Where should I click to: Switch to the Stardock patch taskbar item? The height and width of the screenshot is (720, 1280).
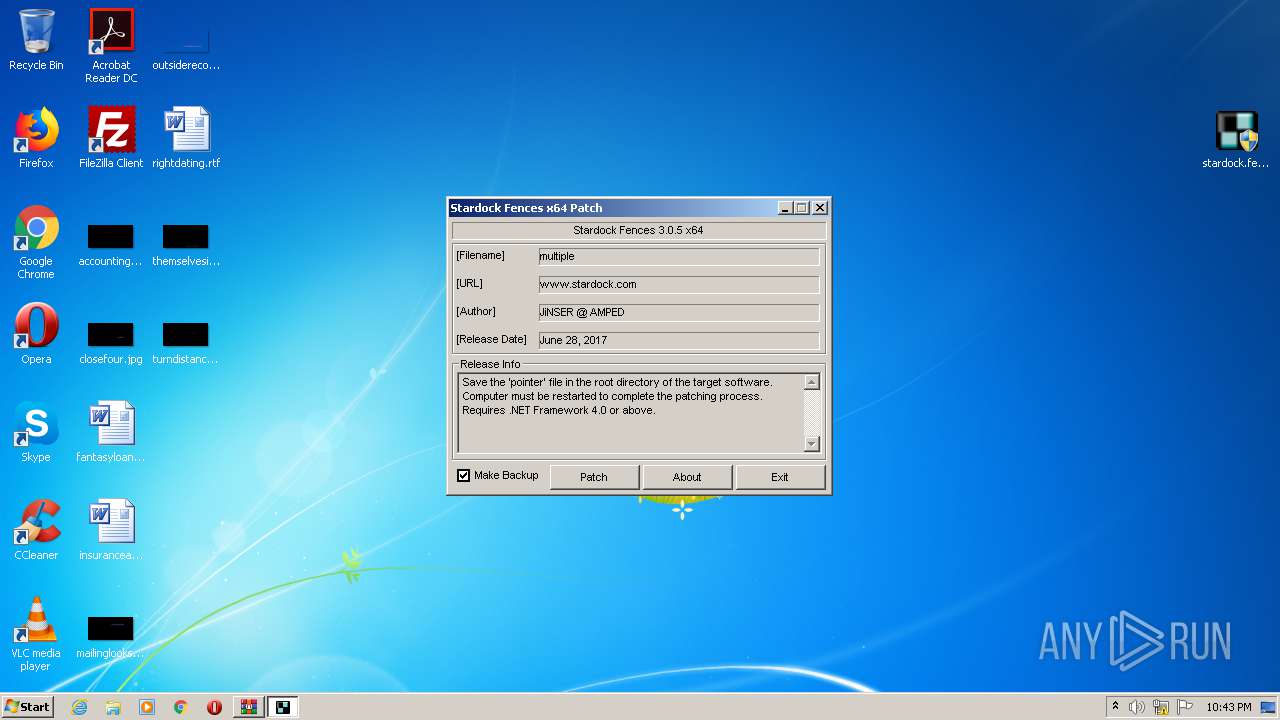[x=283, y=707]
